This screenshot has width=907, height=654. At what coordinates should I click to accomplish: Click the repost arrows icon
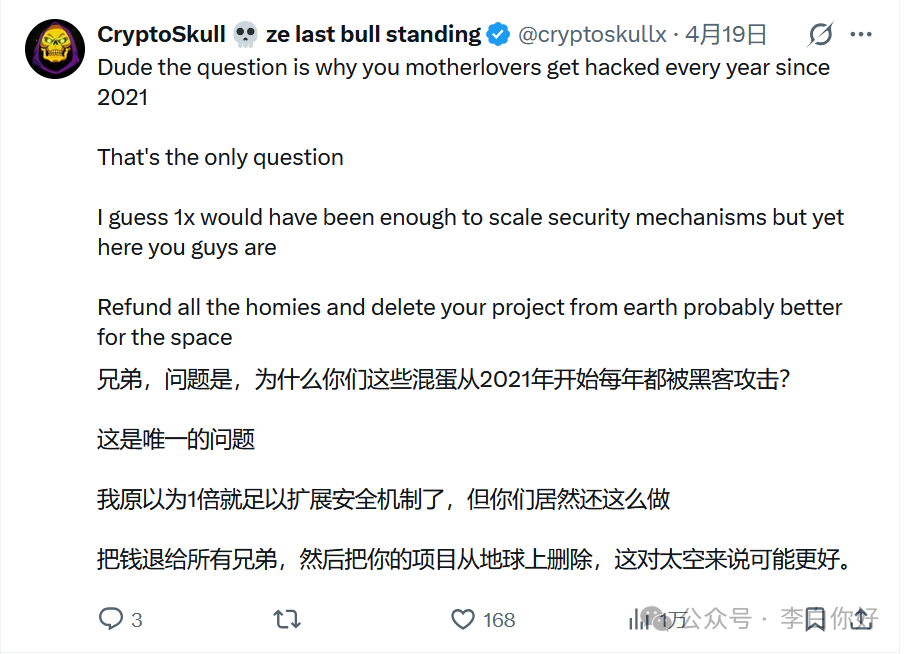point(286,620)
